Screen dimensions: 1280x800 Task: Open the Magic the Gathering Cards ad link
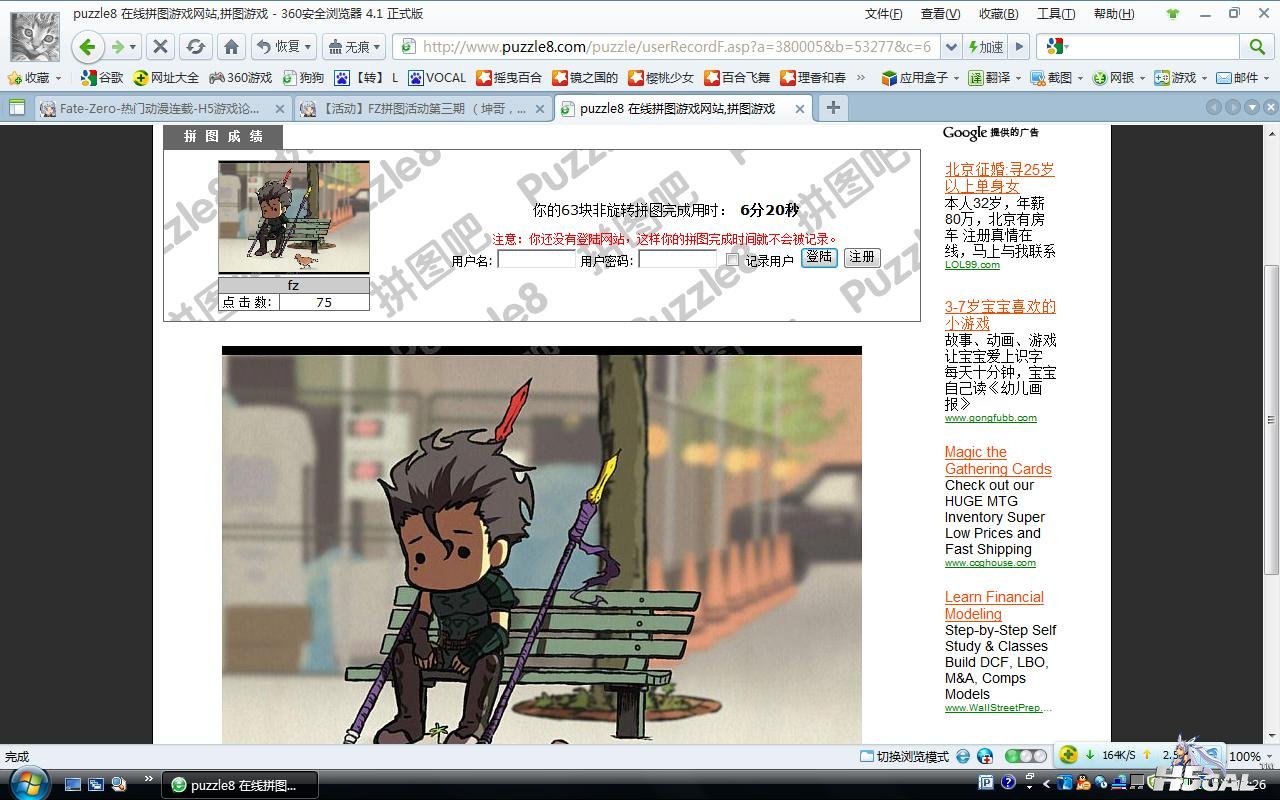coord(998,460)
